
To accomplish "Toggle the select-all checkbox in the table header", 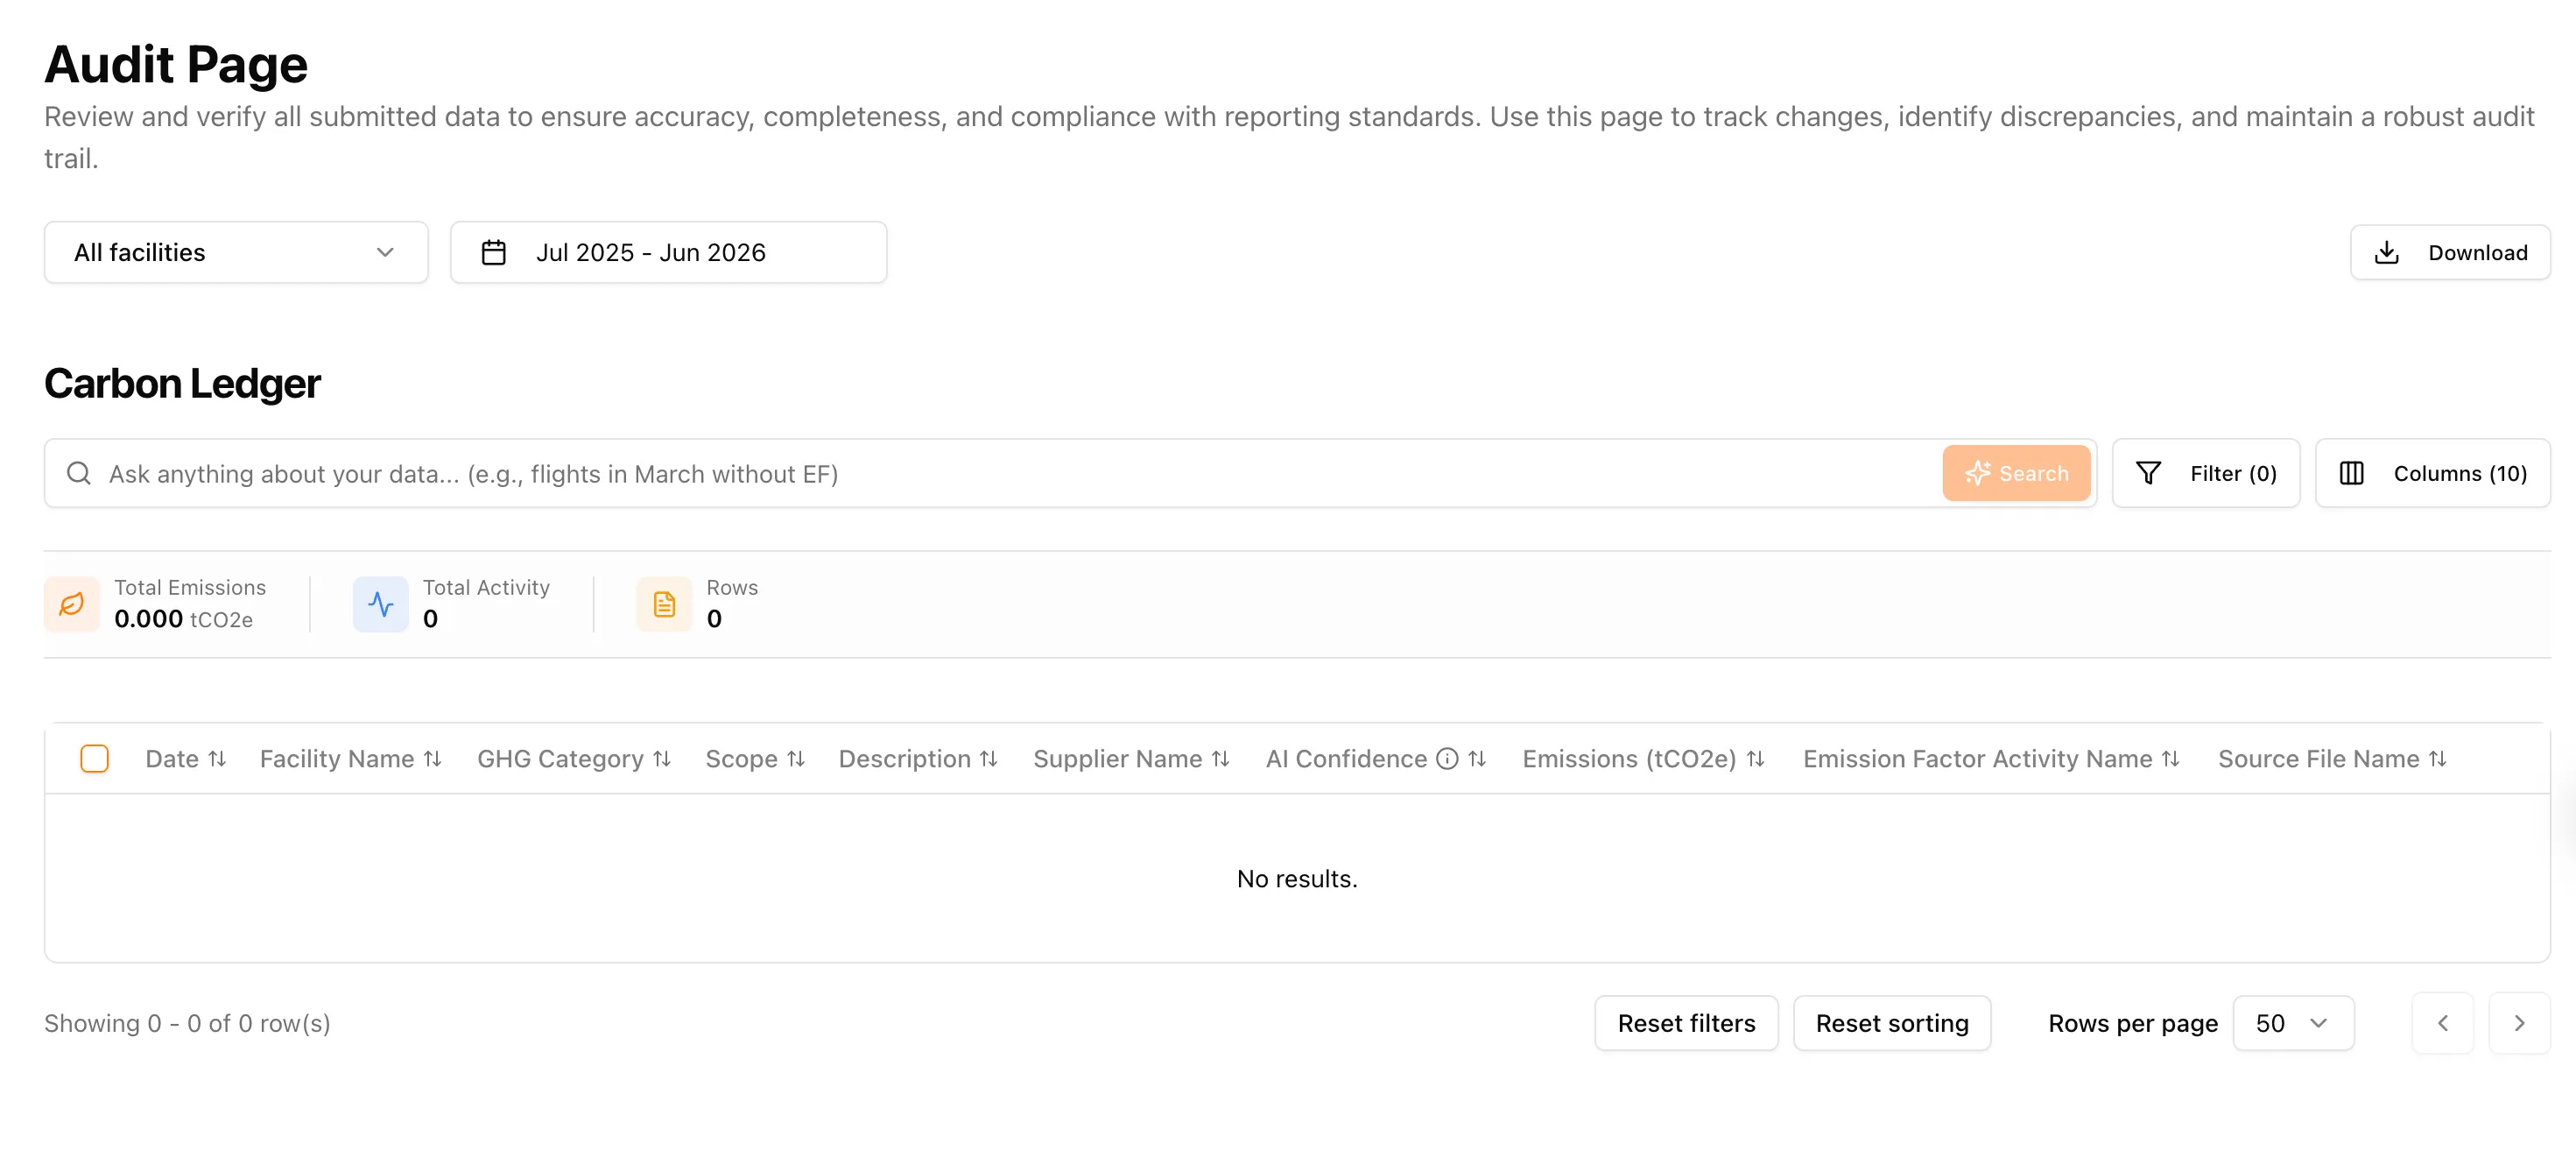I will [x=95, y=758].
